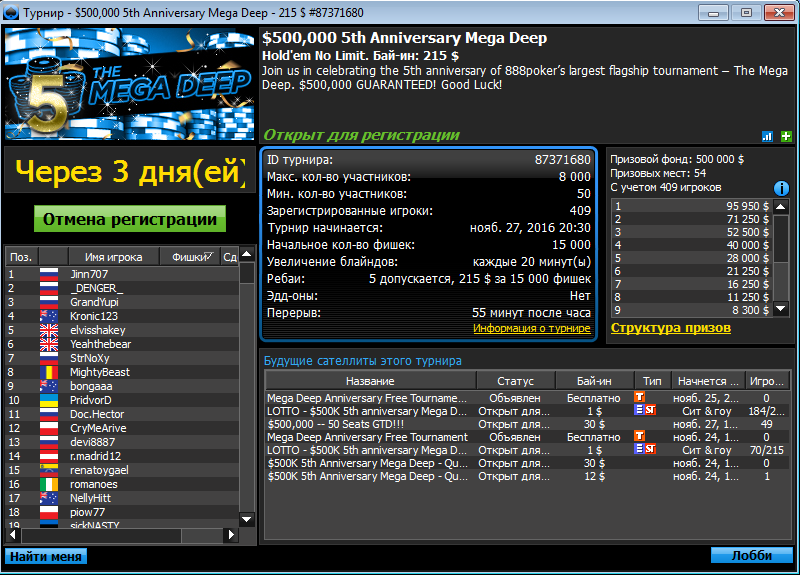800x575 pixels.
Task: Select player row Yeahthebear
Action: pos(122,344)
